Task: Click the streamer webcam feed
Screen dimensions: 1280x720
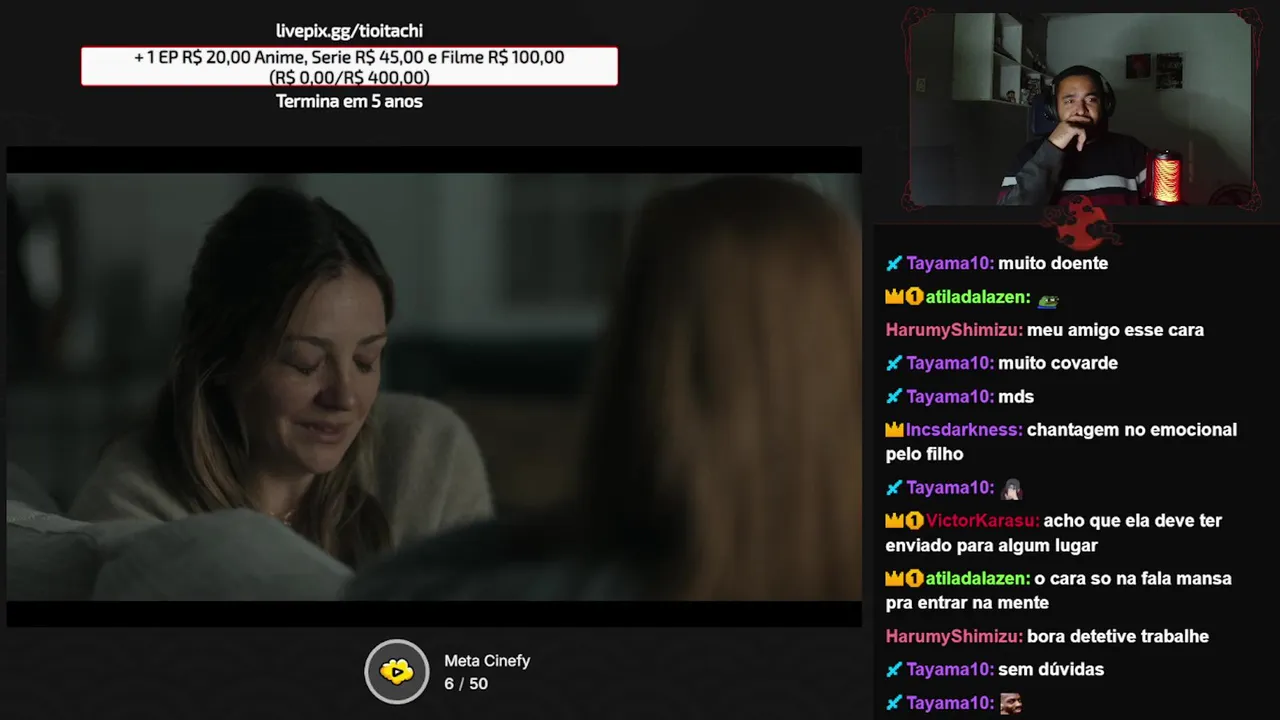Action: pyautogui.click(x=1080, y=109)
